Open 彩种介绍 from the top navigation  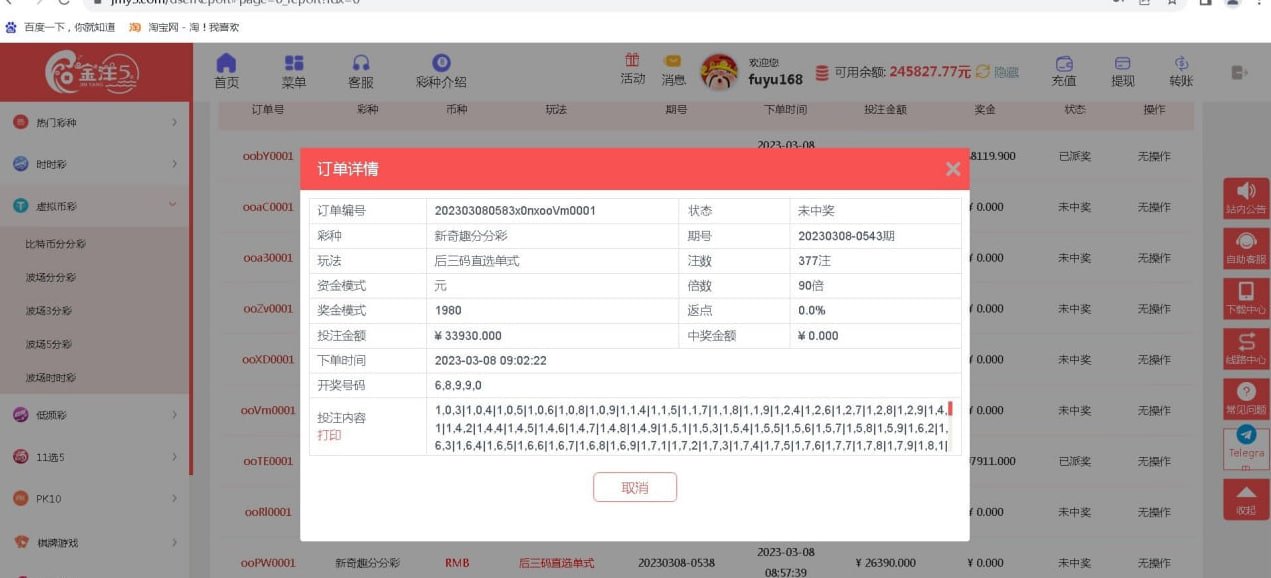[440, 70]
